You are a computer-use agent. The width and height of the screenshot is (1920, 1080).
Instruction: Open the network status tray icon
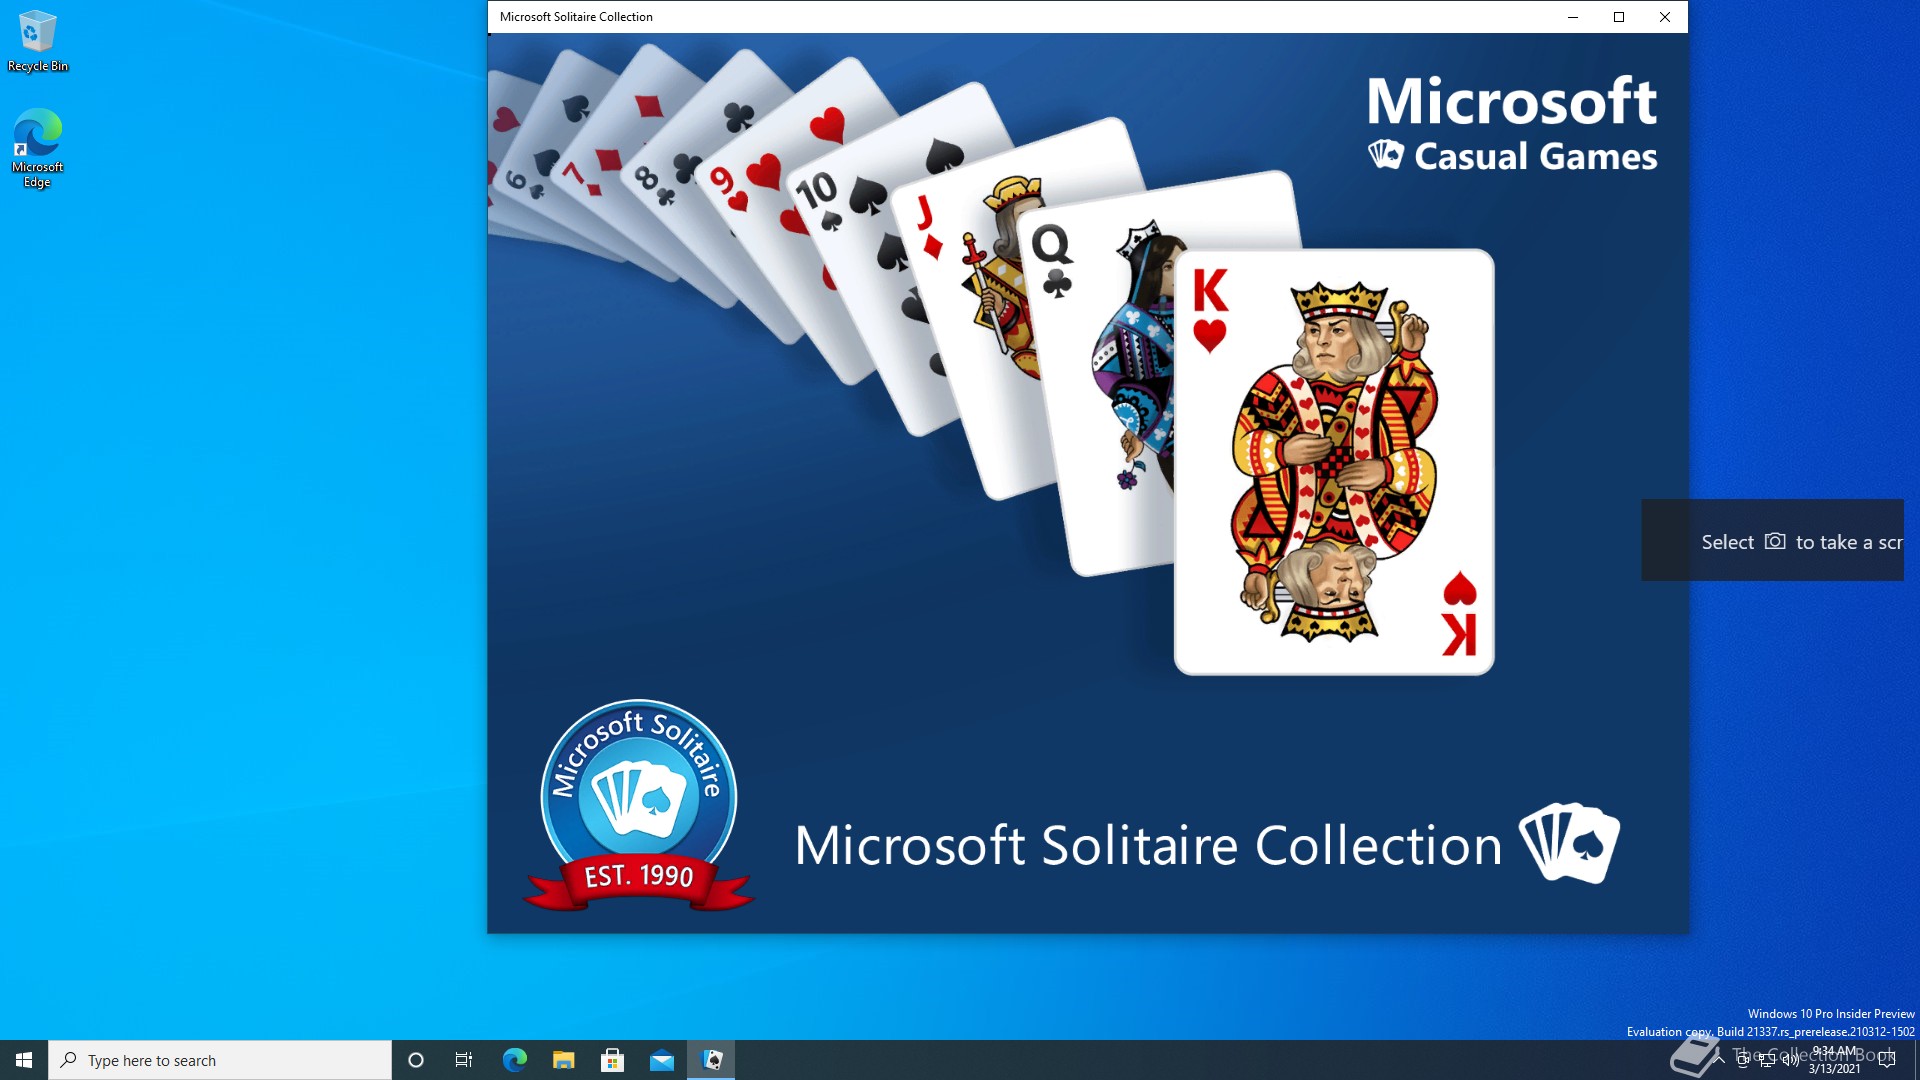[1767, 1060]
